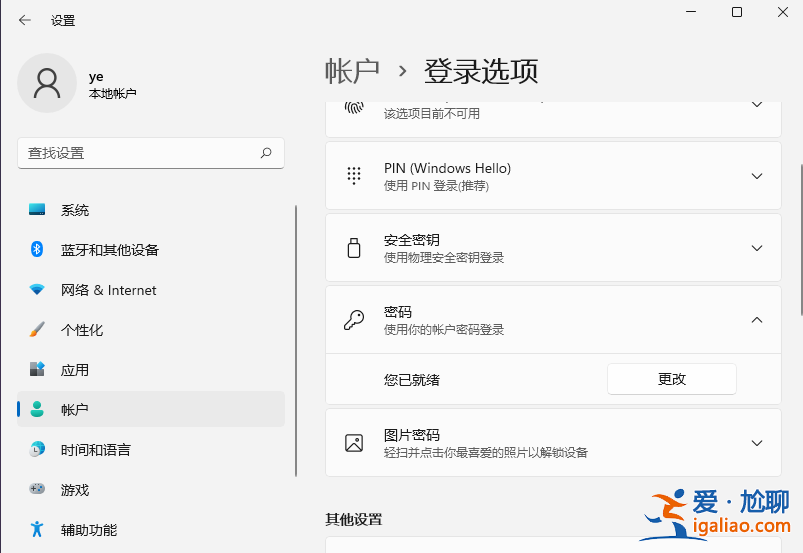The width and height of the screenshot is (803, 553).
Task: Click the 登录选项 page title
Action: point(481,71)
